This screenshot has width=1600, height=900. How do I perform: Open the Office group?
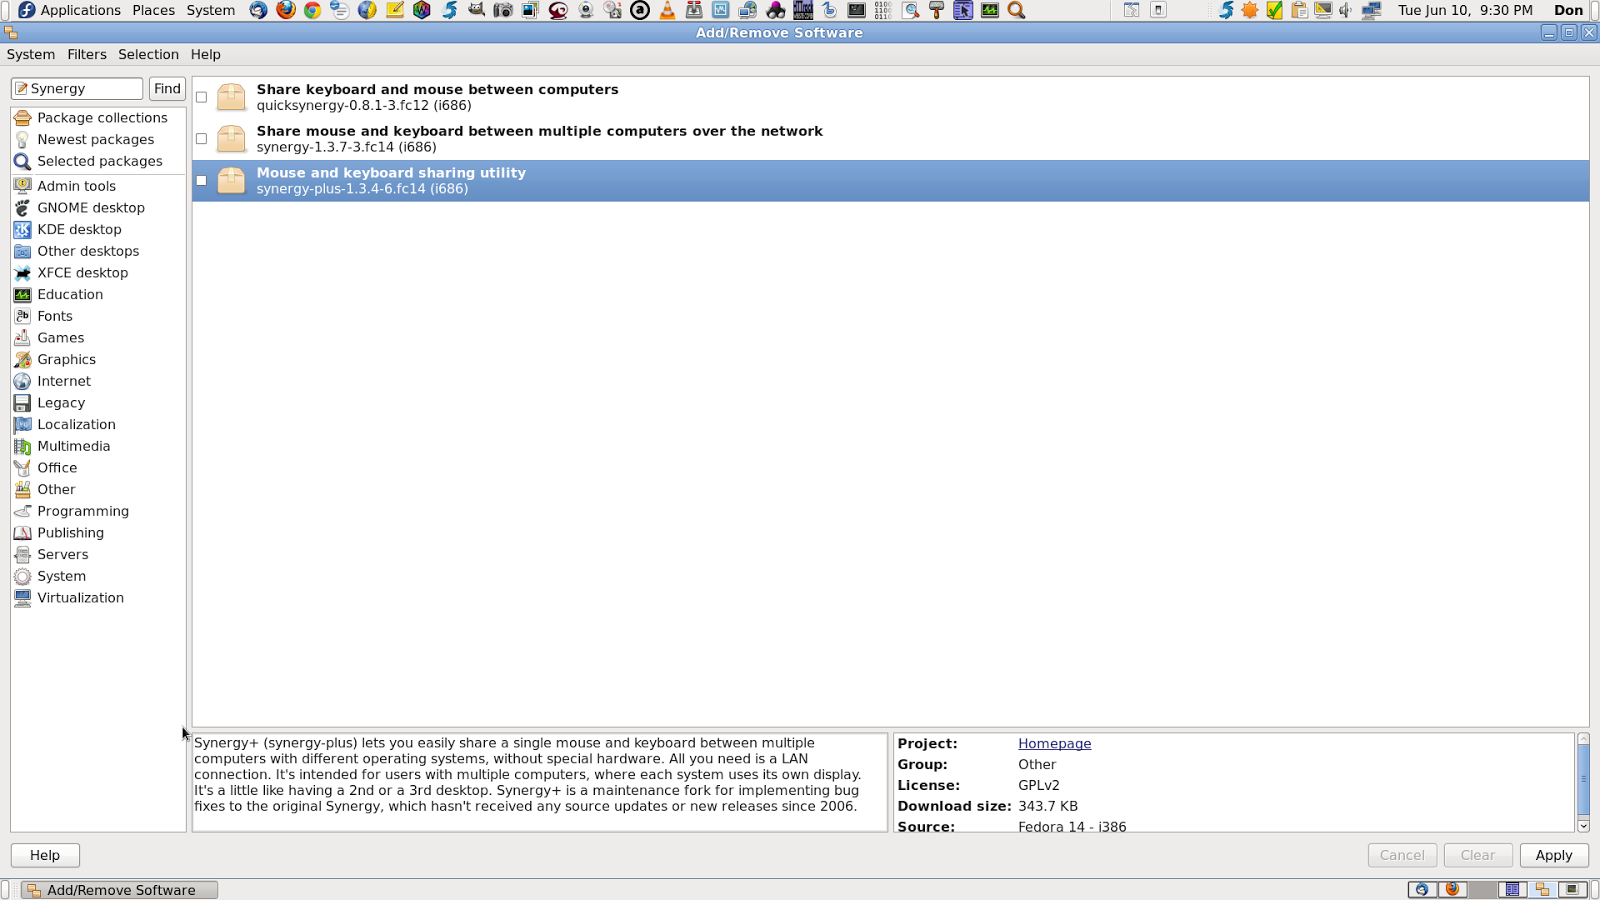98,468
